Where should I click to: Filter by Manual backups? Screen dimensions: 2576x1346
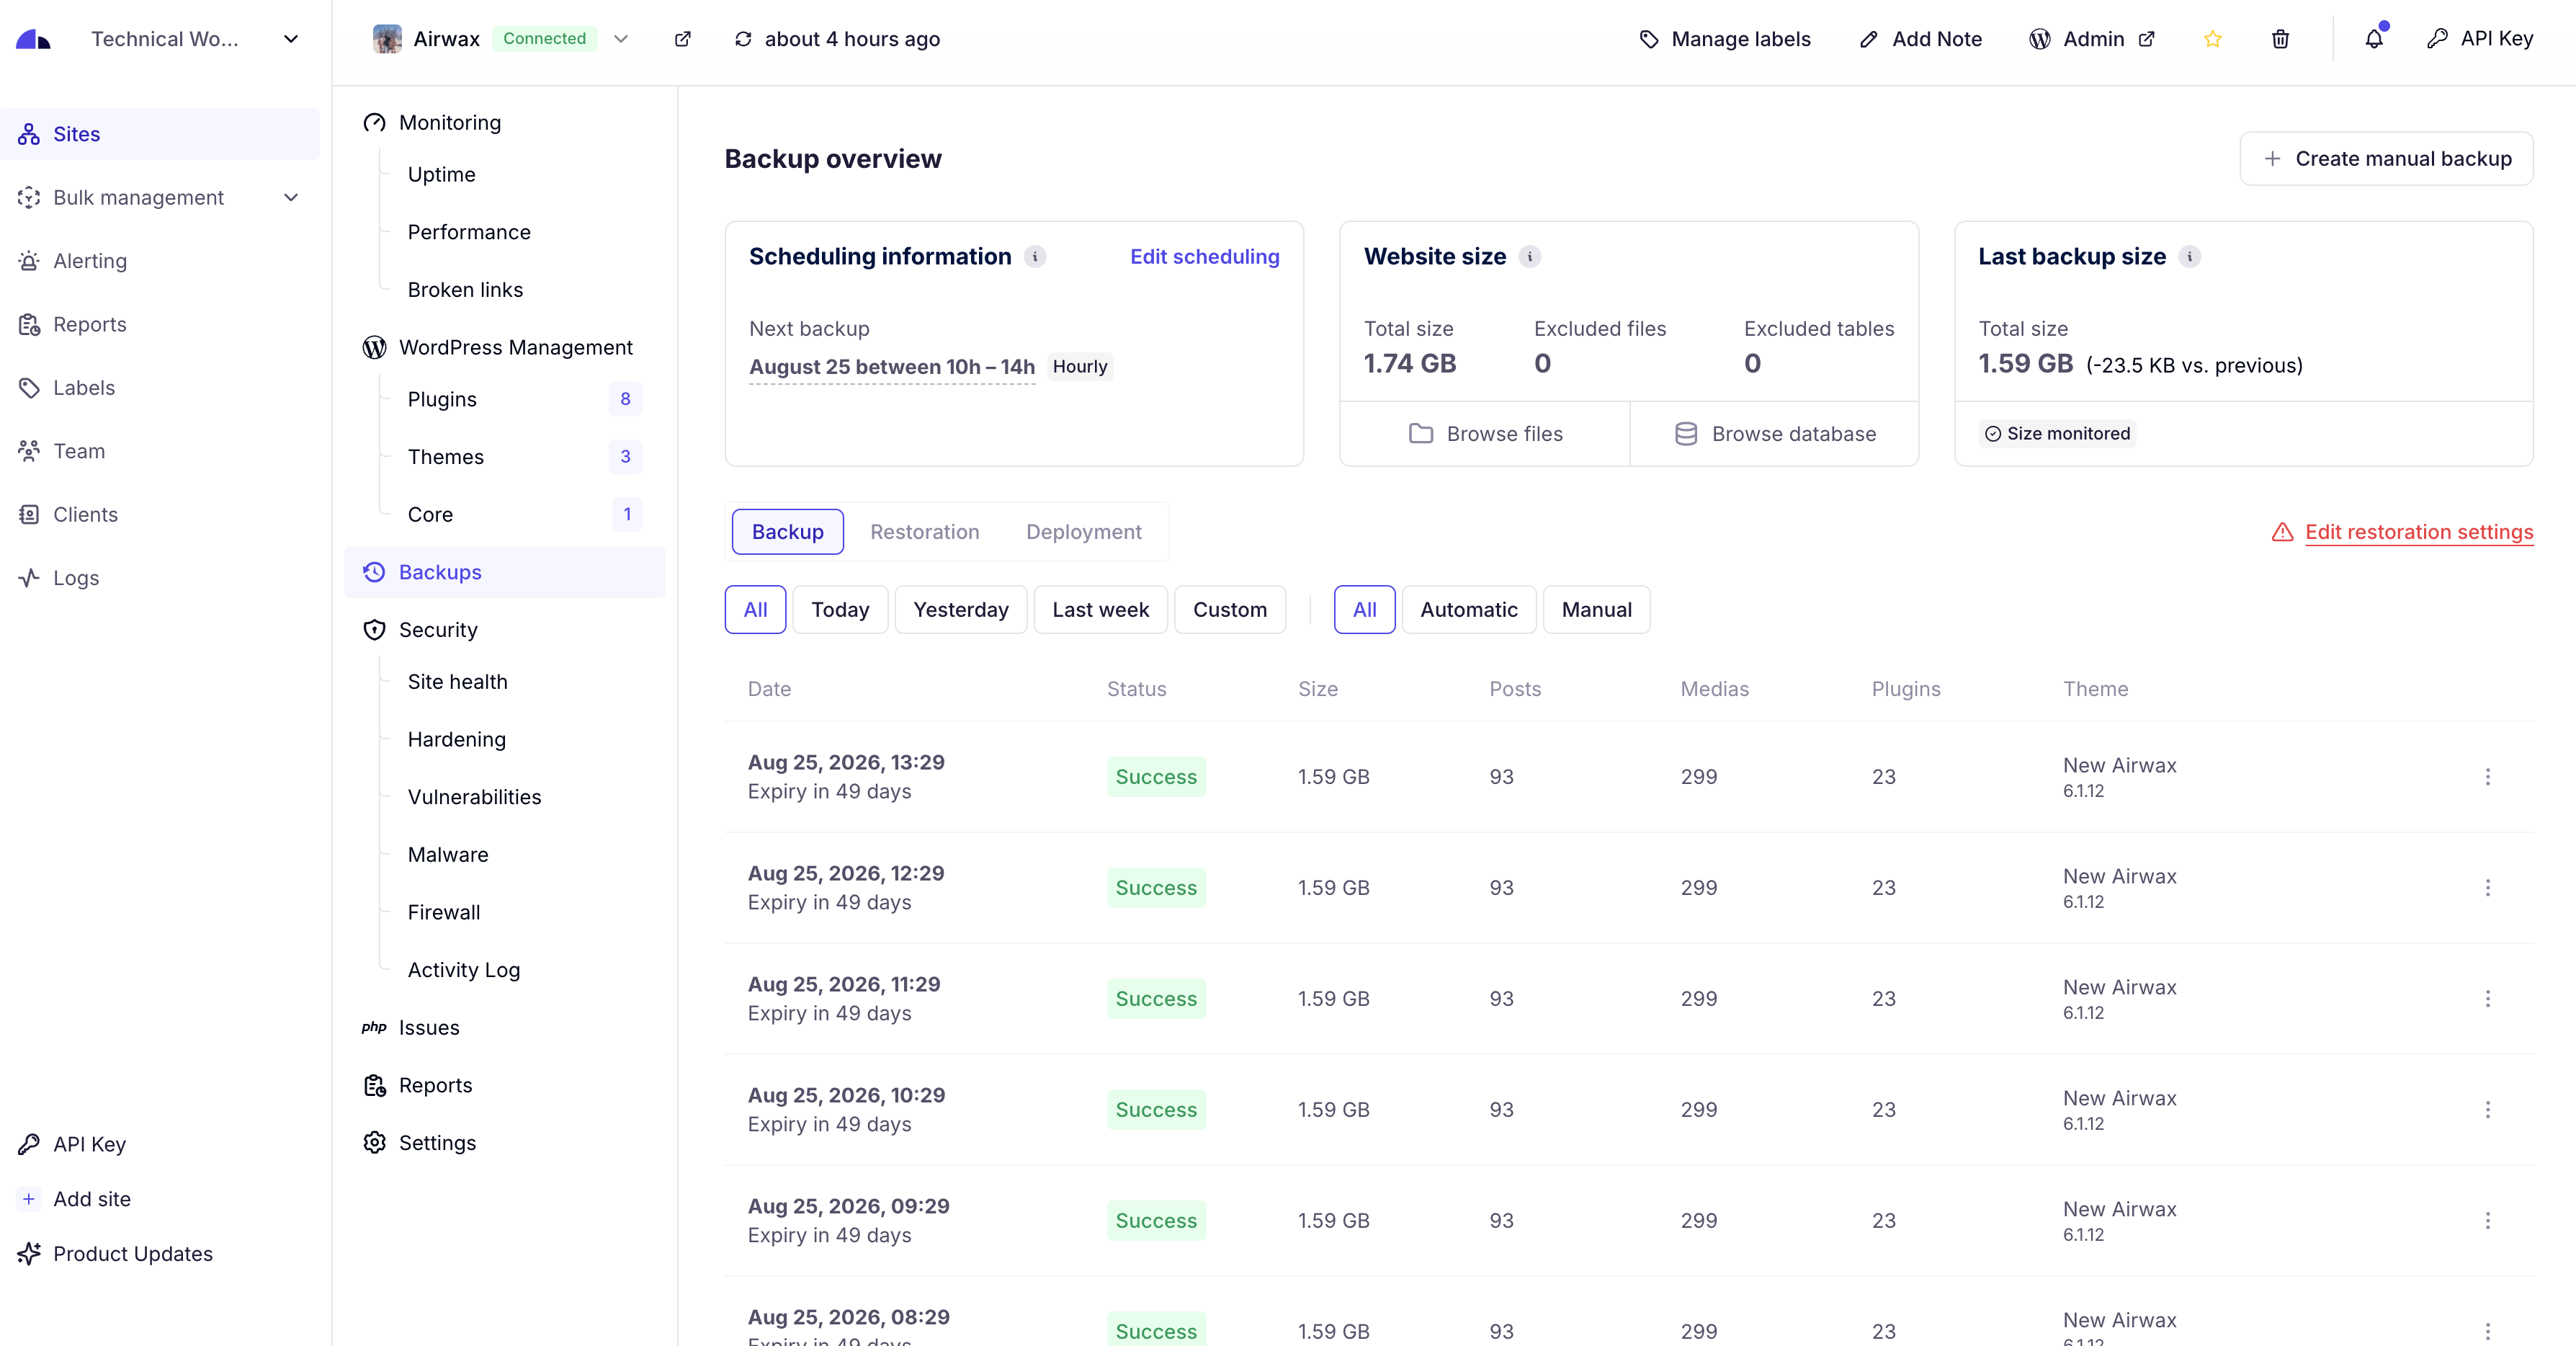click(x=1596, y=610)
